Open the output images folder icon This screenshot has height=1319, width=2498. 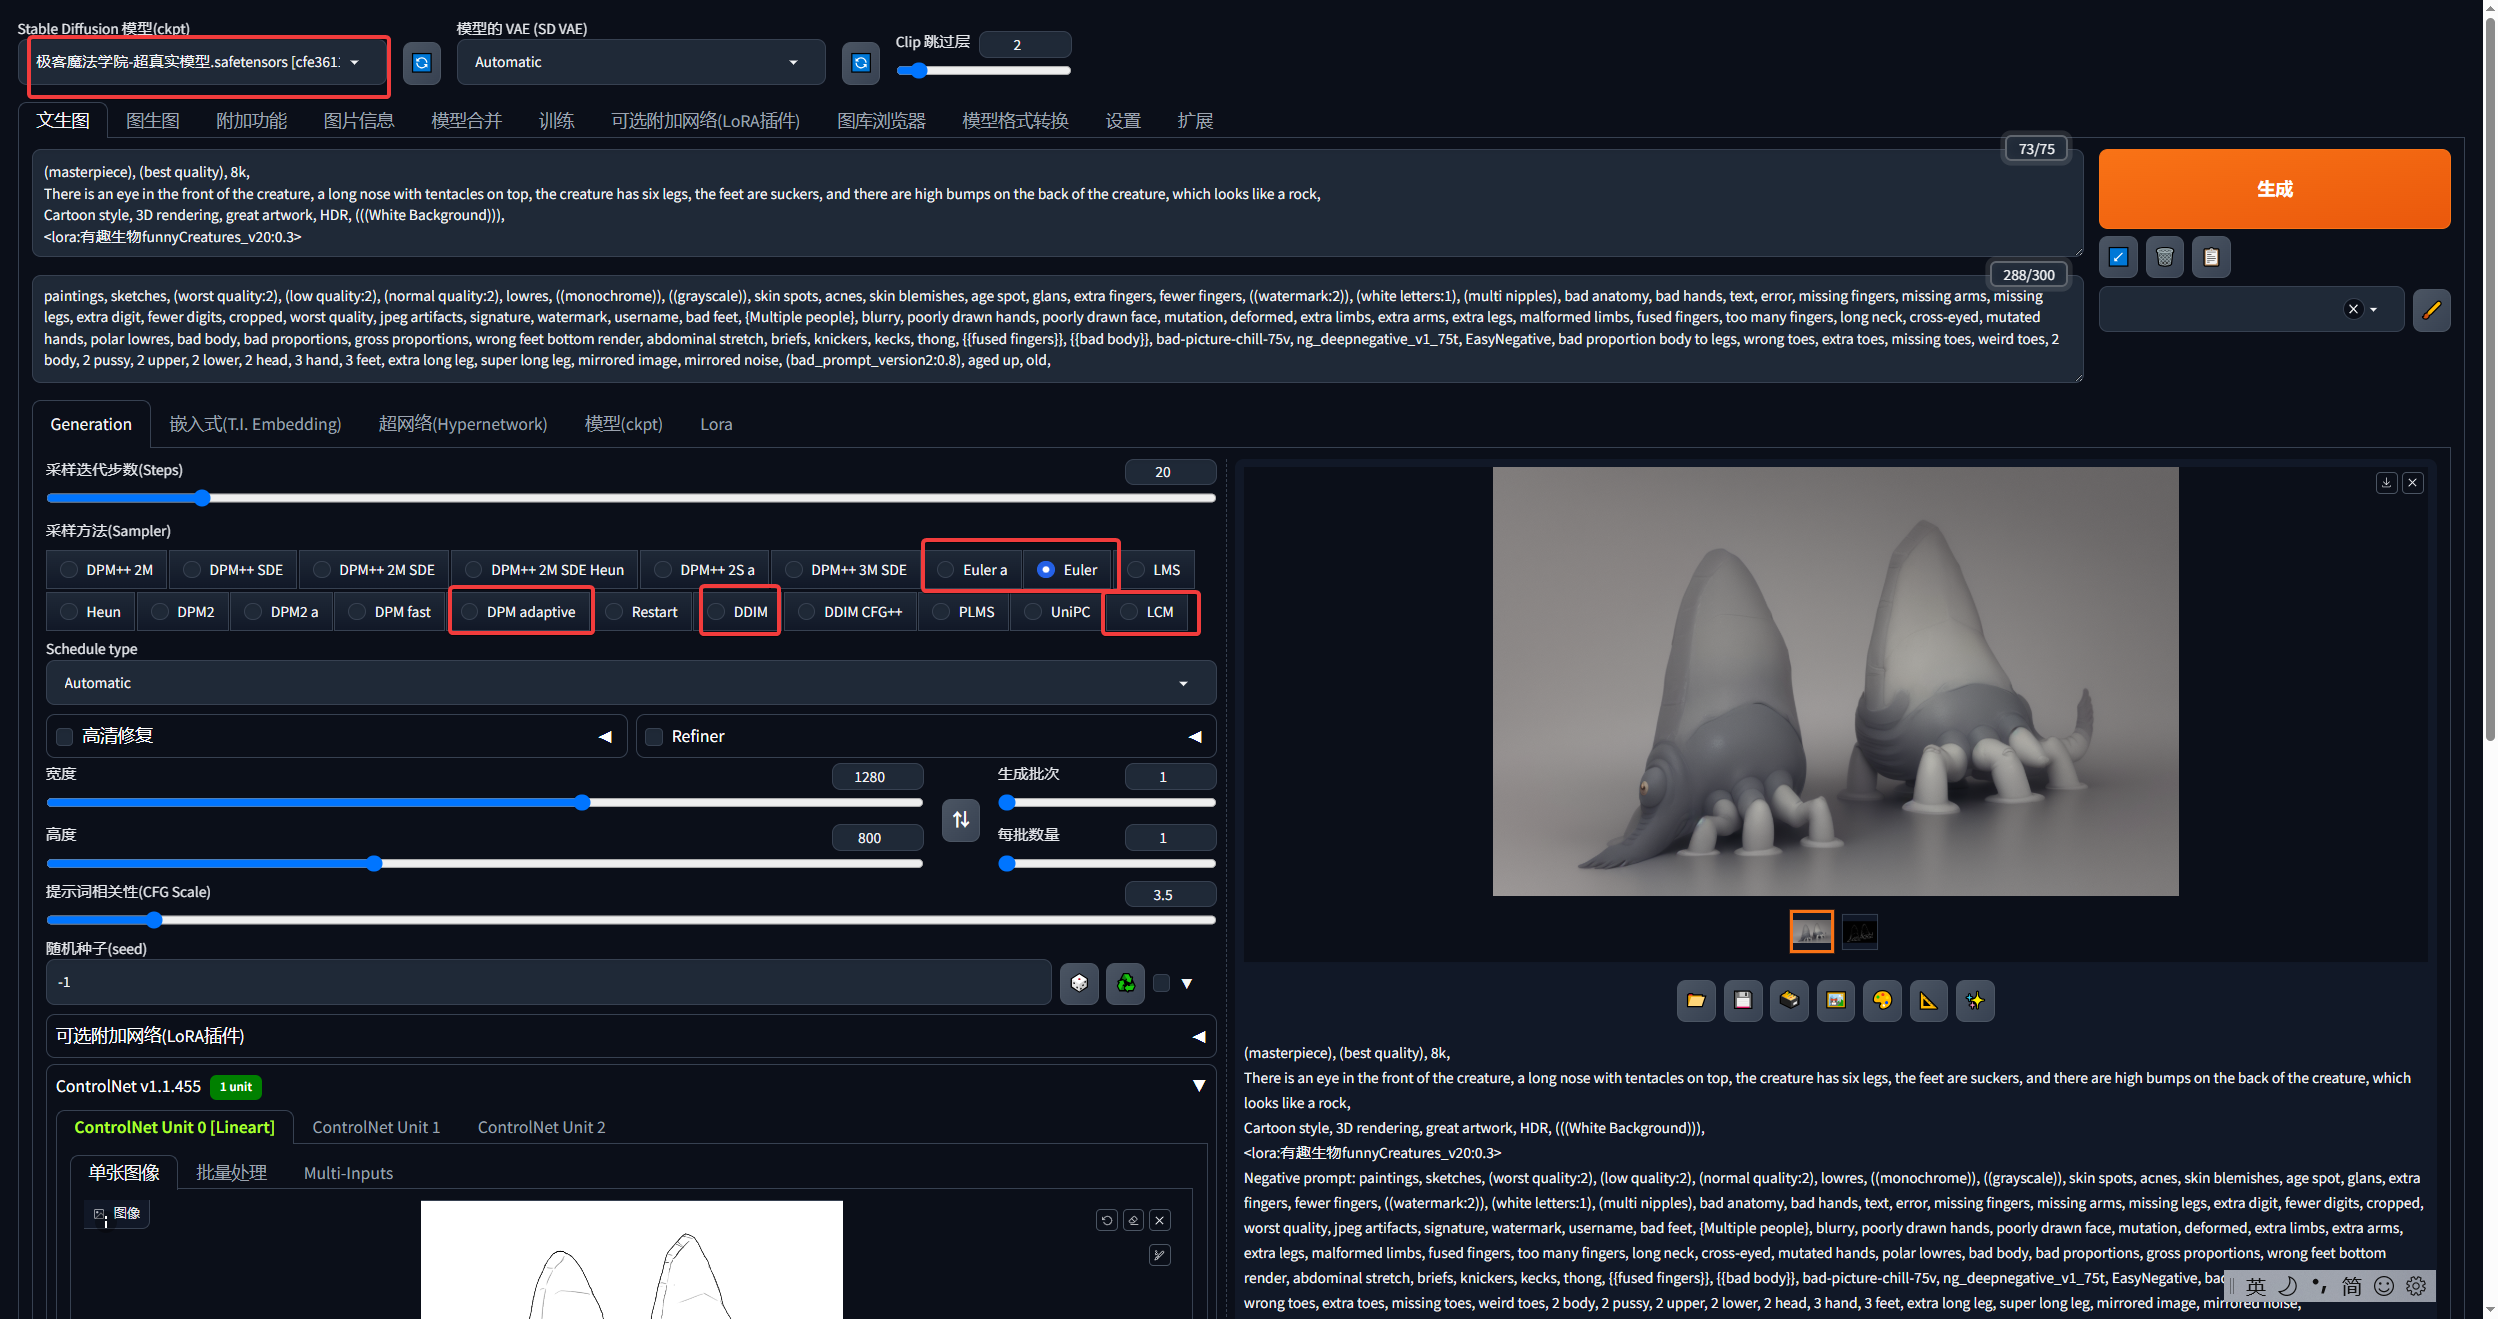(x=1696, y=1000)
